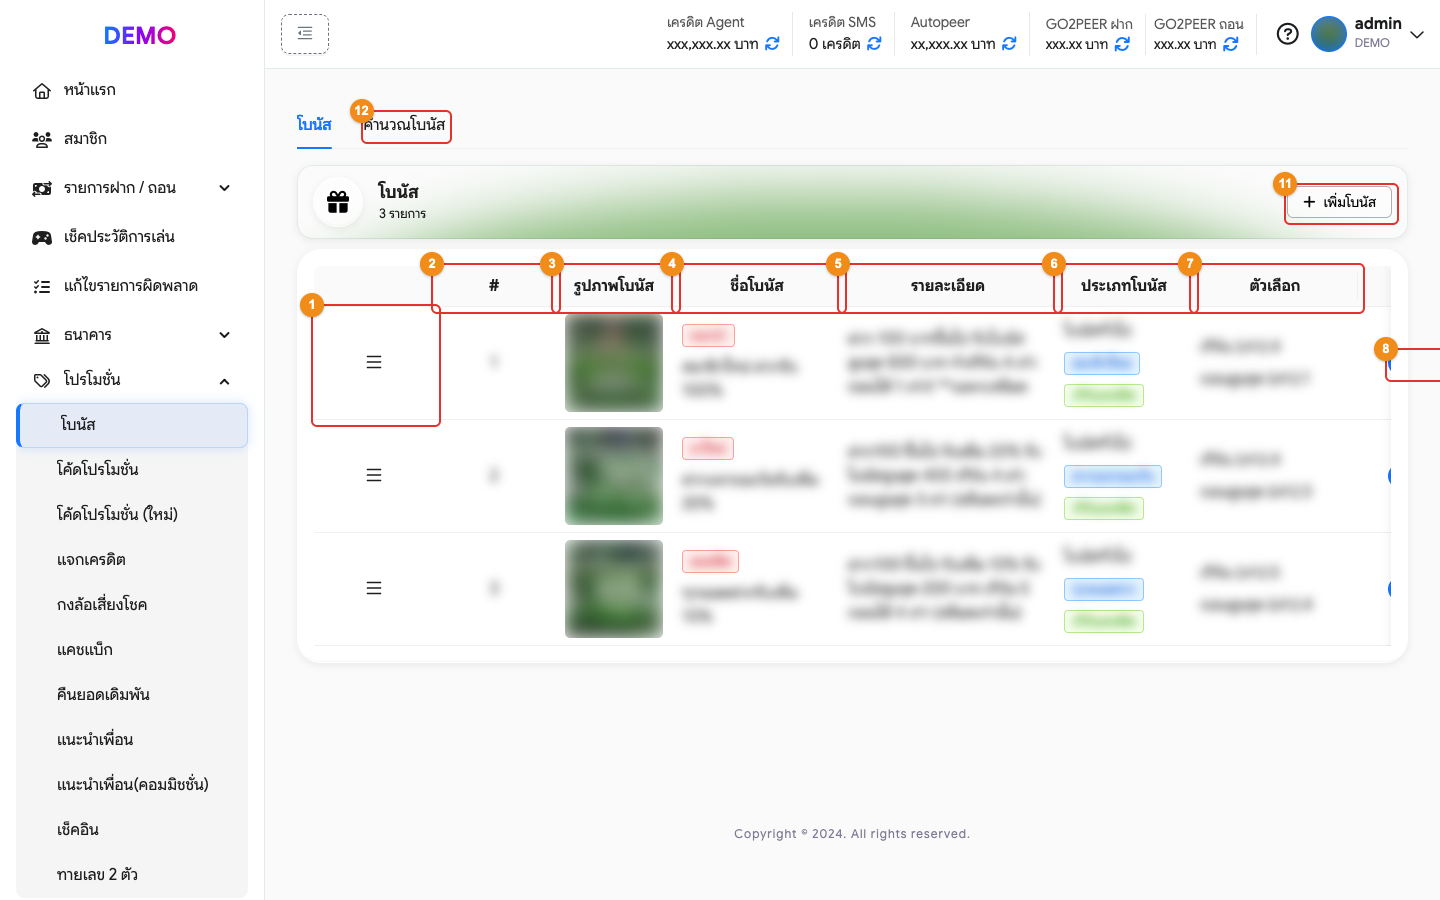Viewport: 1440px width, 900px height.
Task: Grab the drag handle of the second bonus row
Action: [x=374, y=475]
